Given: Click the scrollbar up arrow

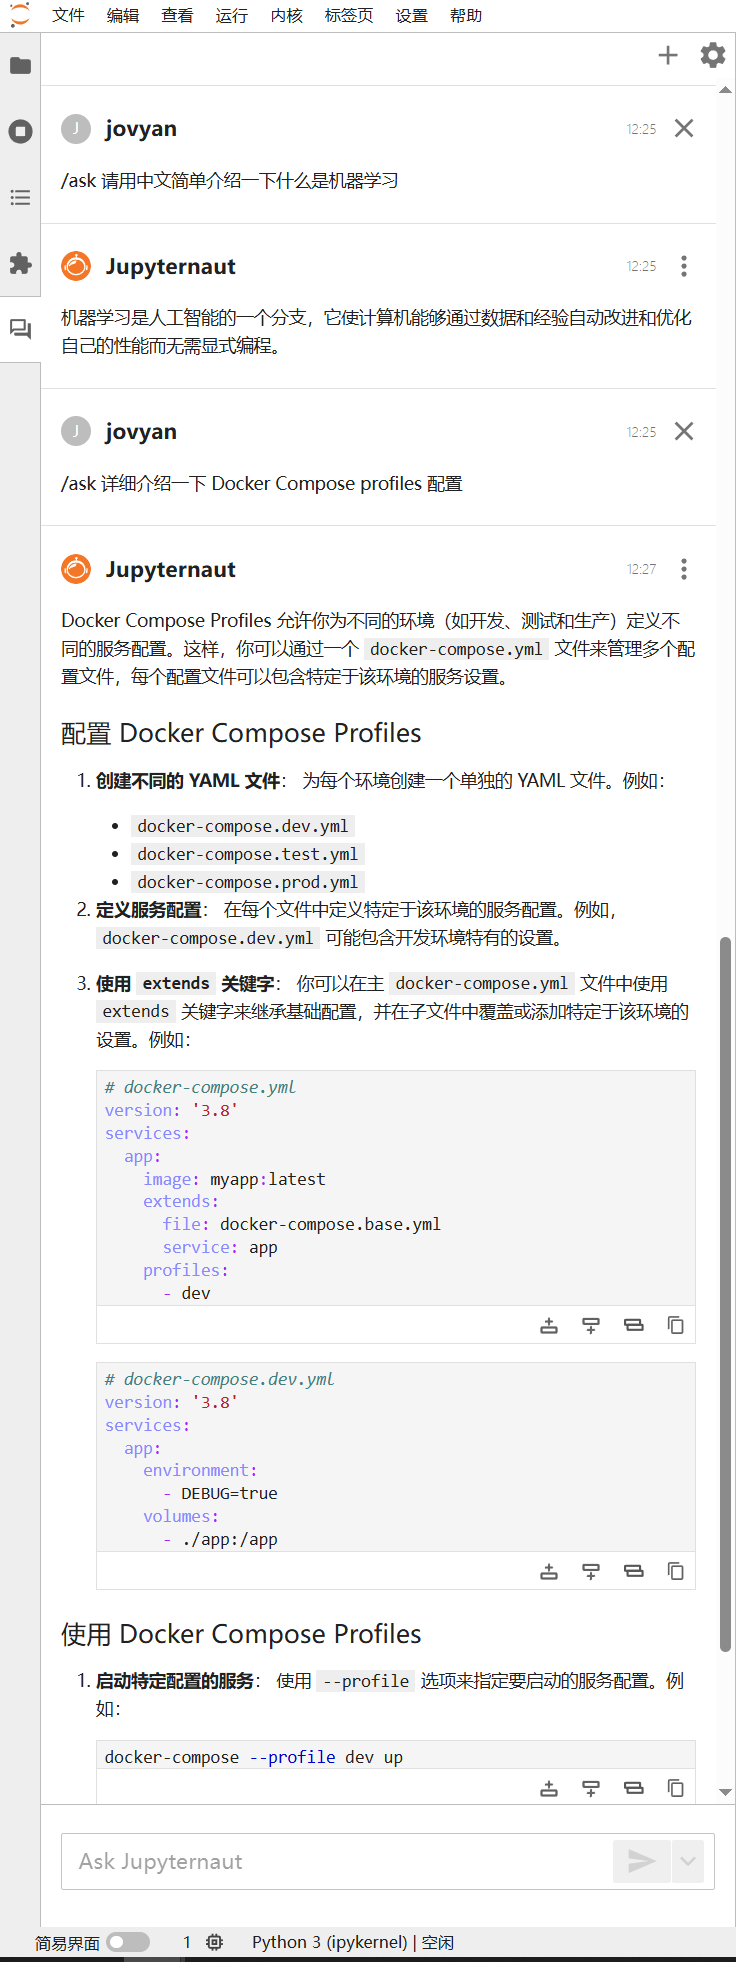Looking at the screenshot, I should pyautogui.click(x=726, y=91).
